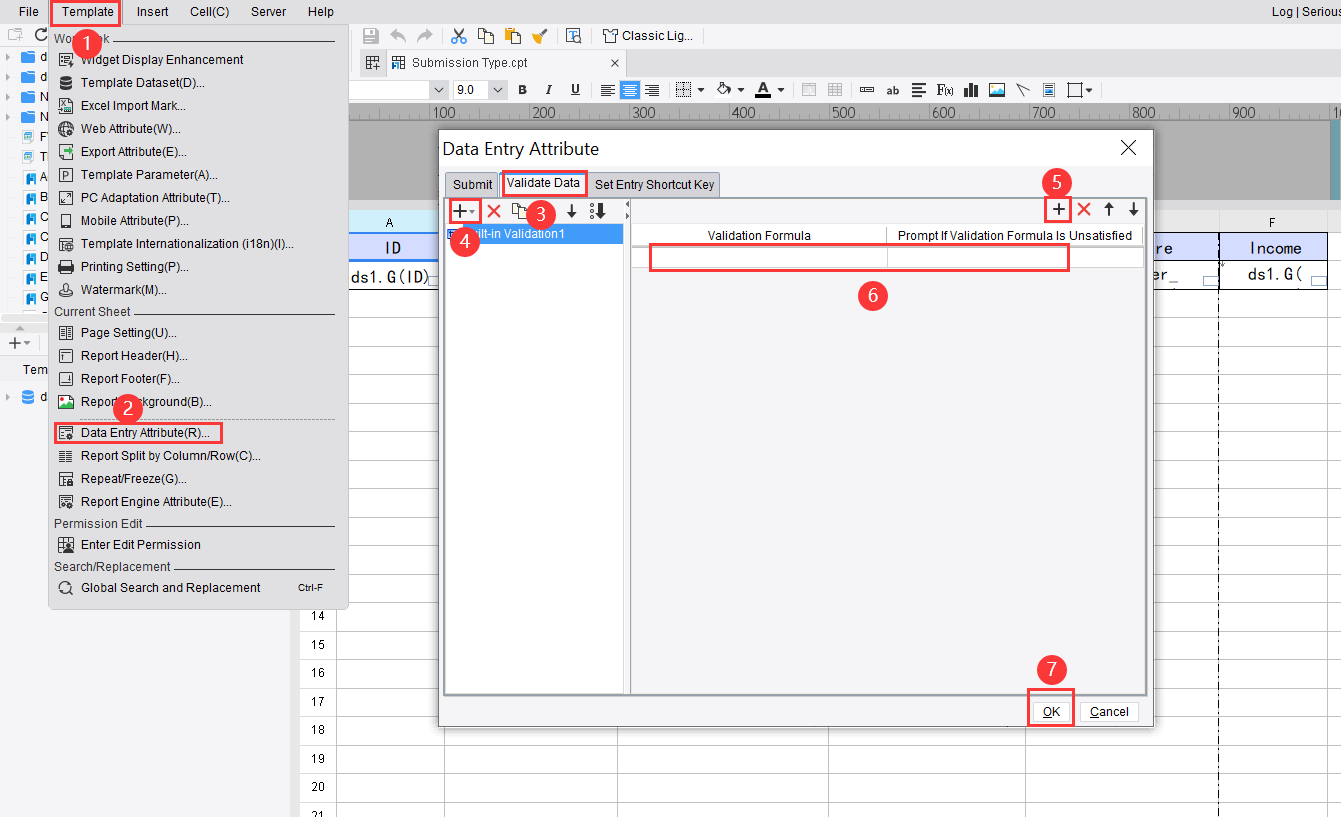Select the Insert Formula F(x) icon
Screen dimensions: 1341x817
(944, 90)
